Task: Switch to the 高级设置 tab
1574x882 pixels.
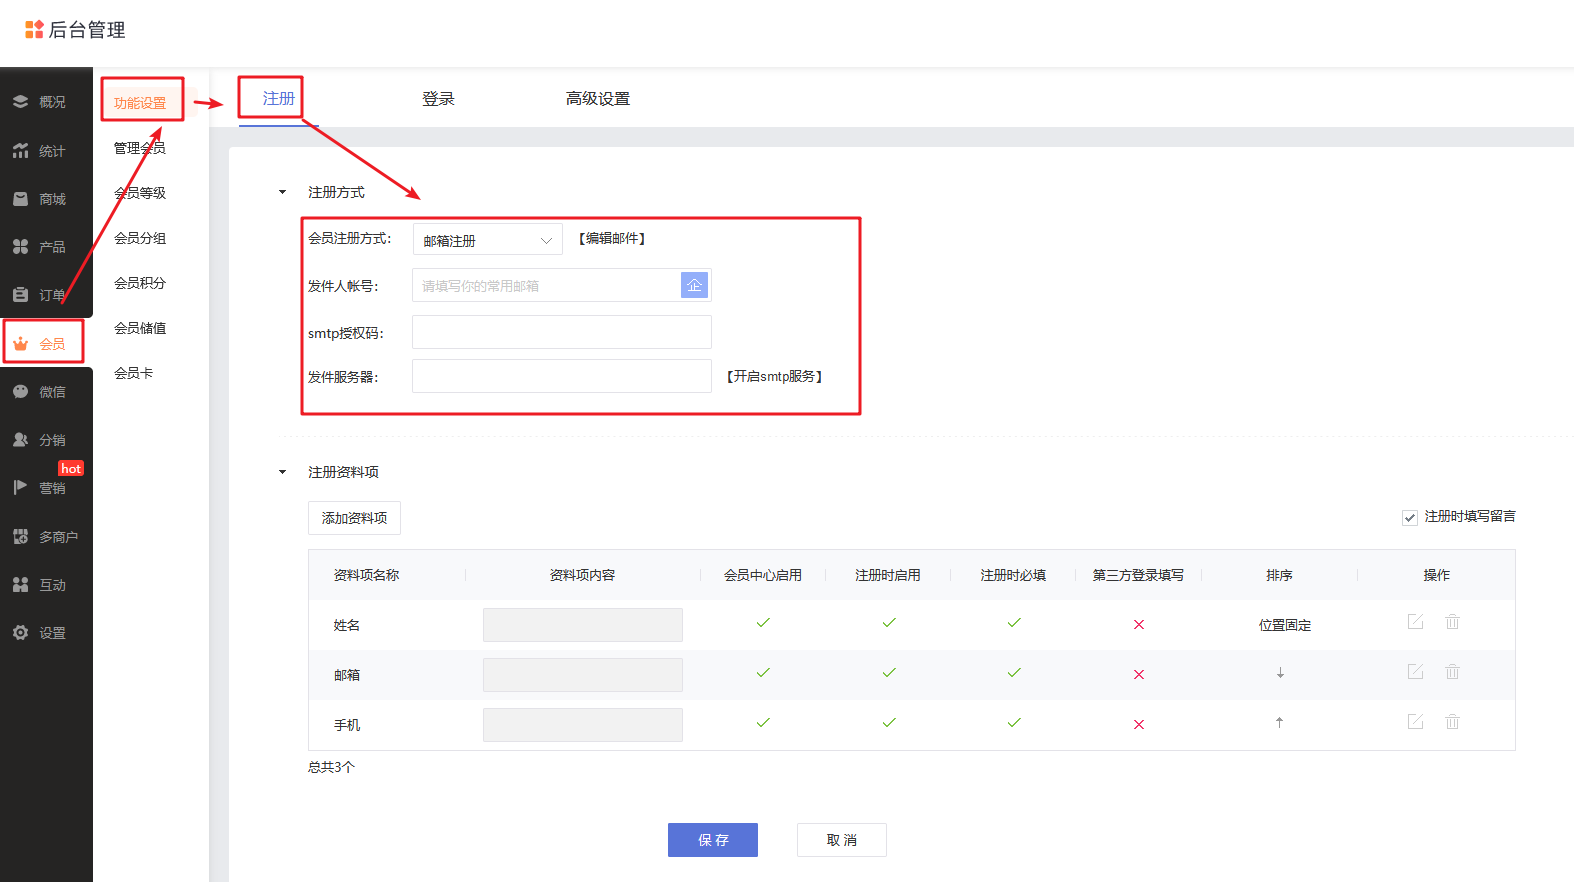Action: pyautogui.click(x=597, y=99)
